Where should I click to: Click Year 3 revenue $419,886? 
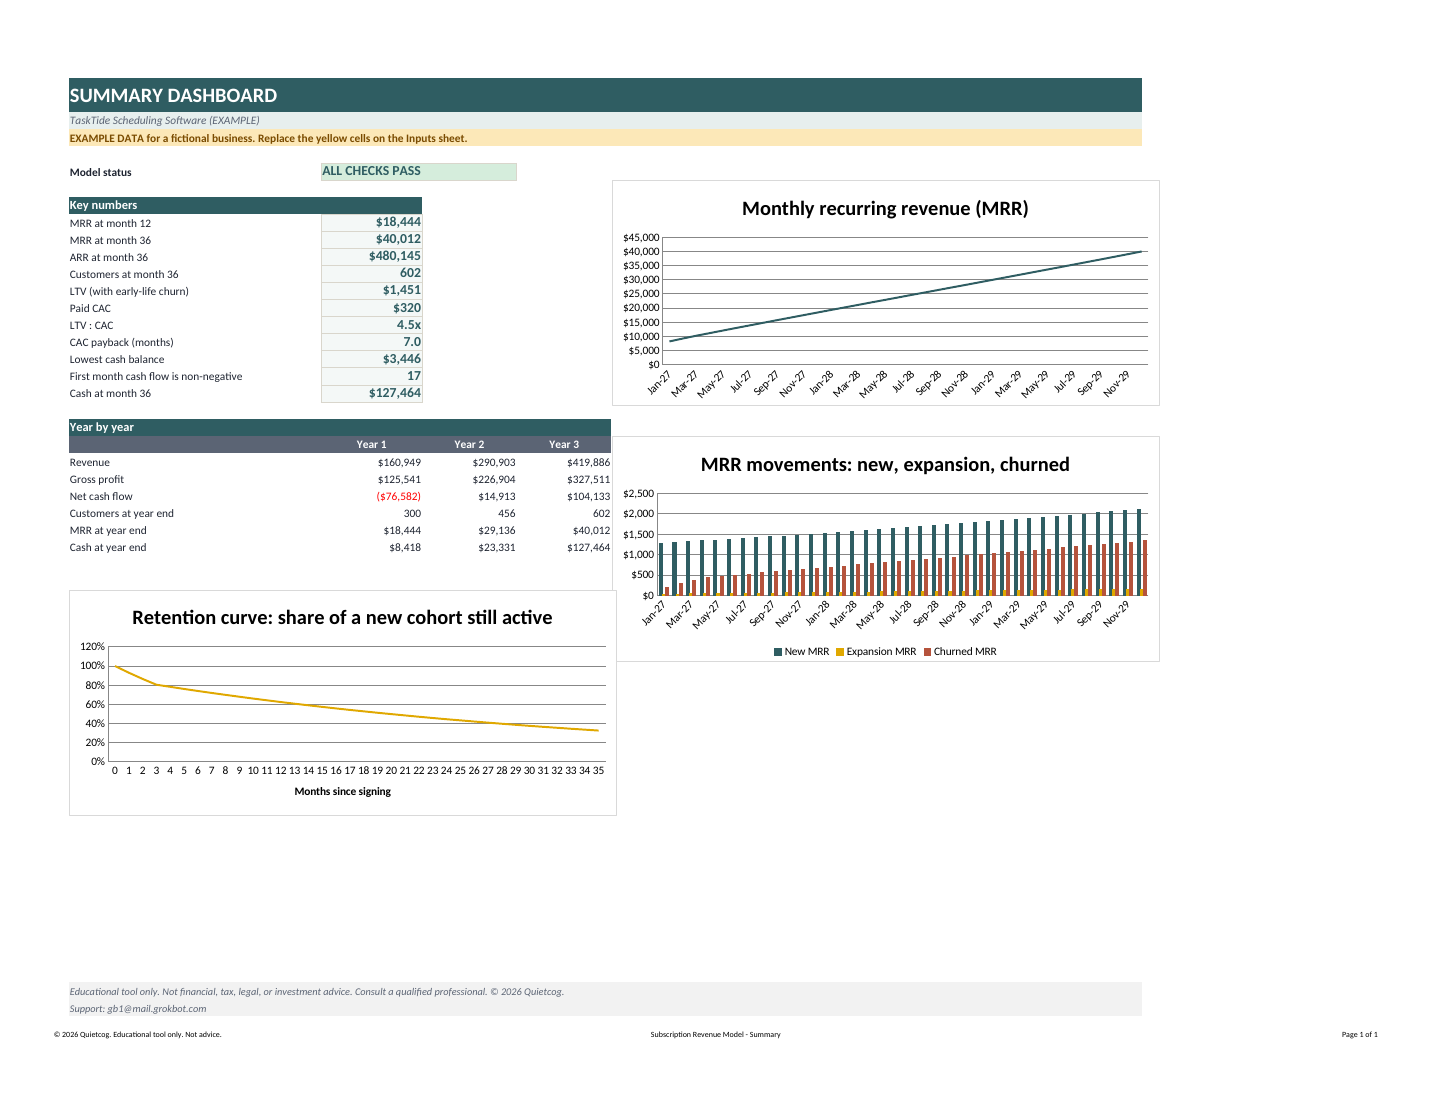(588, 463)
